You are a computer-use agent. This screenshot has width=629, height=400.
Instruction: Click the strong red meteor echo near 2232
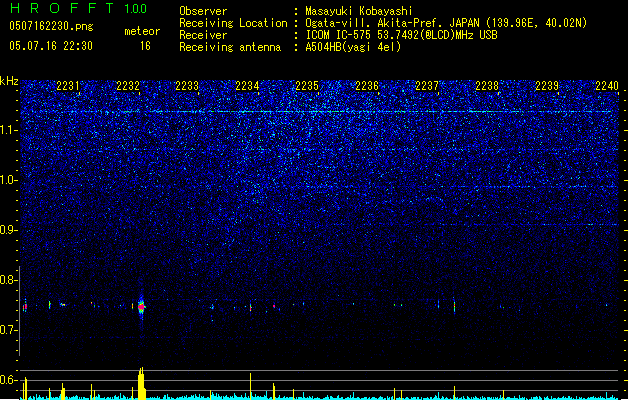pyautogui.click(x=141, y=307)
